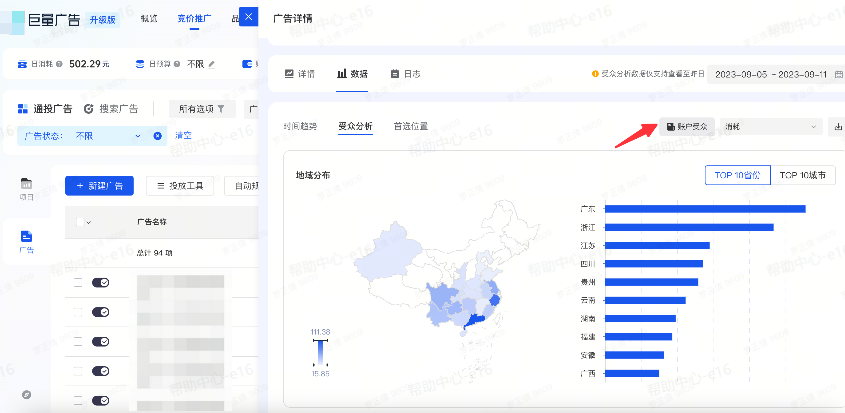Click the 投放工具 button

coord(180,186)
